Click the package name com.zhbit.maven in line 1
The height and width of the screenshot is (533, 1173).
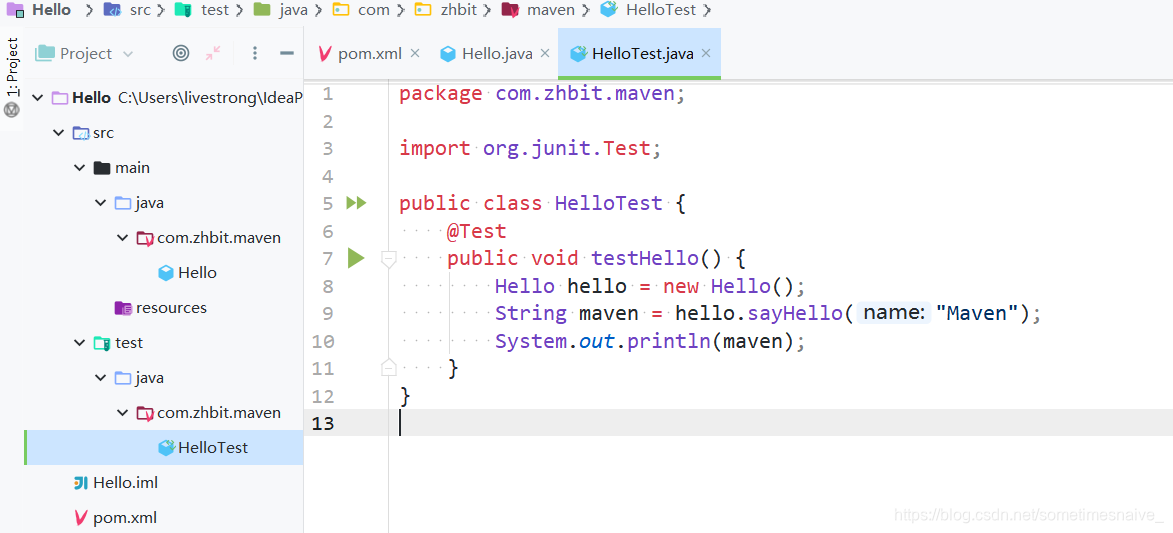(584, 94)
